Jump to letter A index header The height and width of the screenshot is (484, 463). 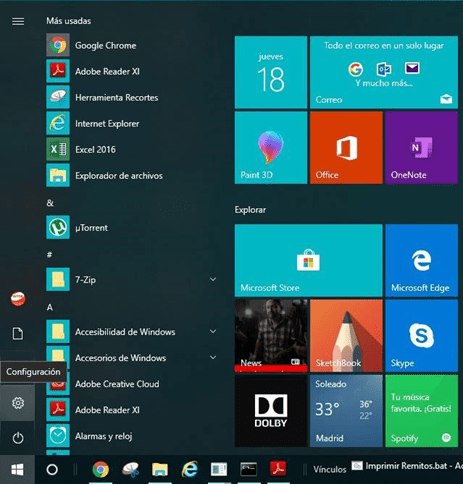(x=50, y=307)
